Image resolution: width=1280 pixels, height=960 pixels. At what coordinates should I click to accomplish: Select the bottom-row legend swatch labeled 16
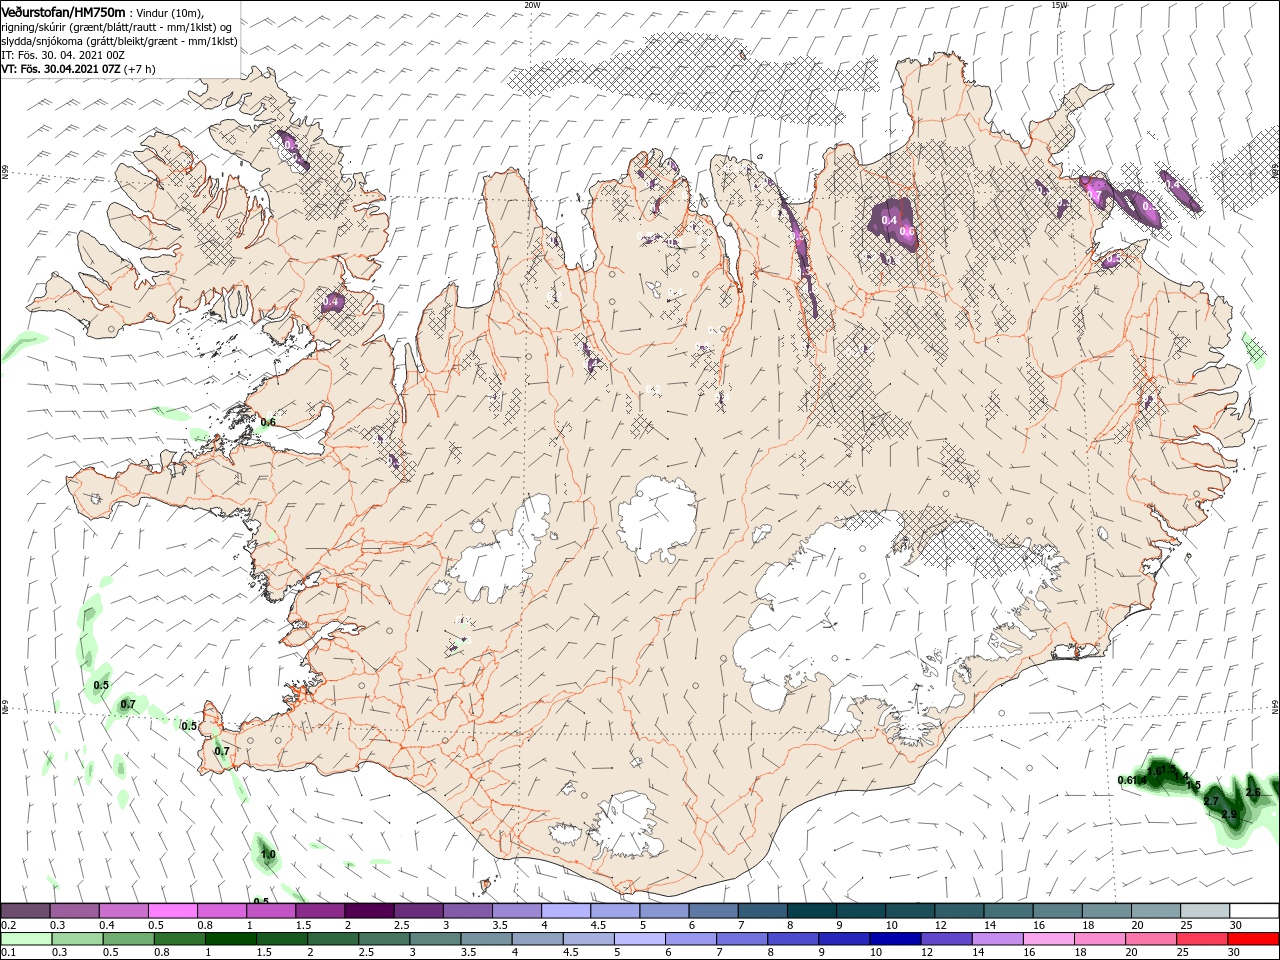(1048, 940)
